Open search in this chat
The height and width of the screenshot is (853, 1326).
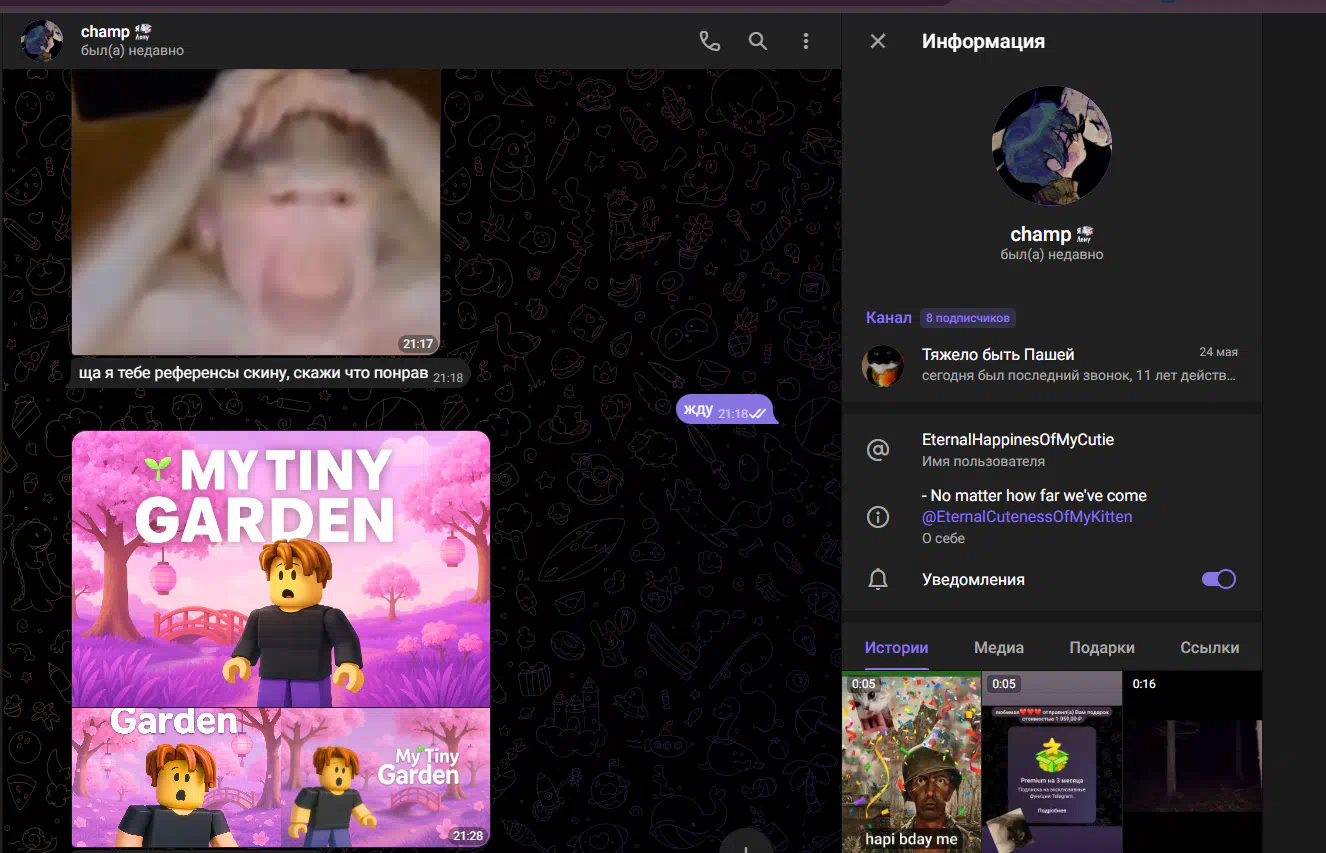[x=758, y=41]
